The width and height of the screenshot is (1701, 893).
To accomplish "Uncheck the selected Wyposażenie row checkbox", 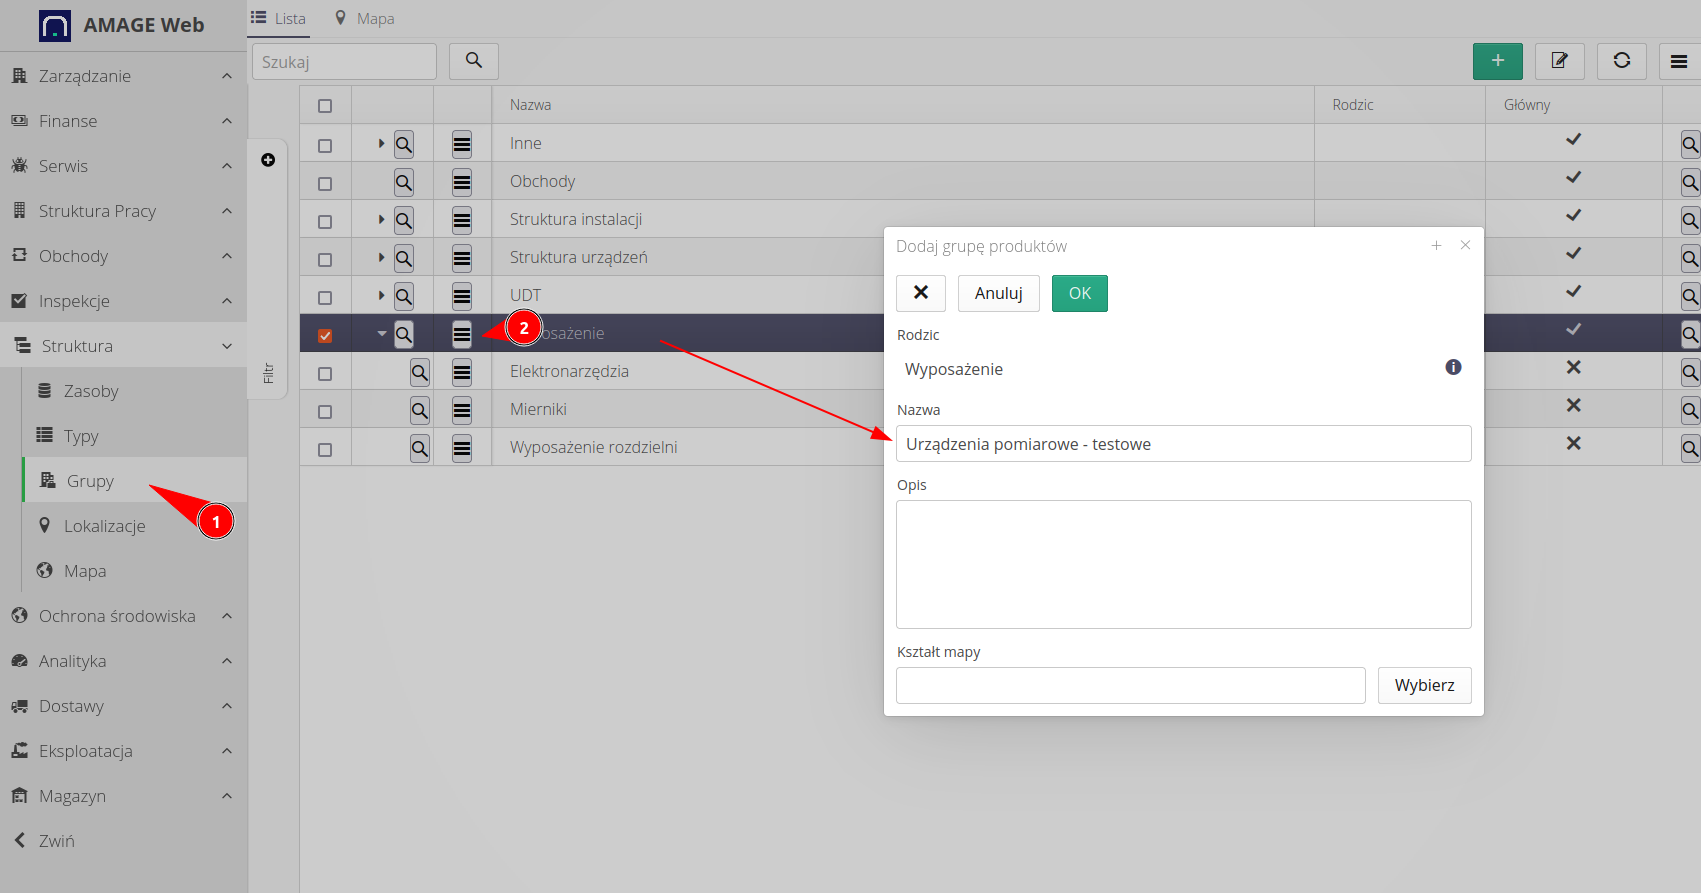I will (325, 335).
